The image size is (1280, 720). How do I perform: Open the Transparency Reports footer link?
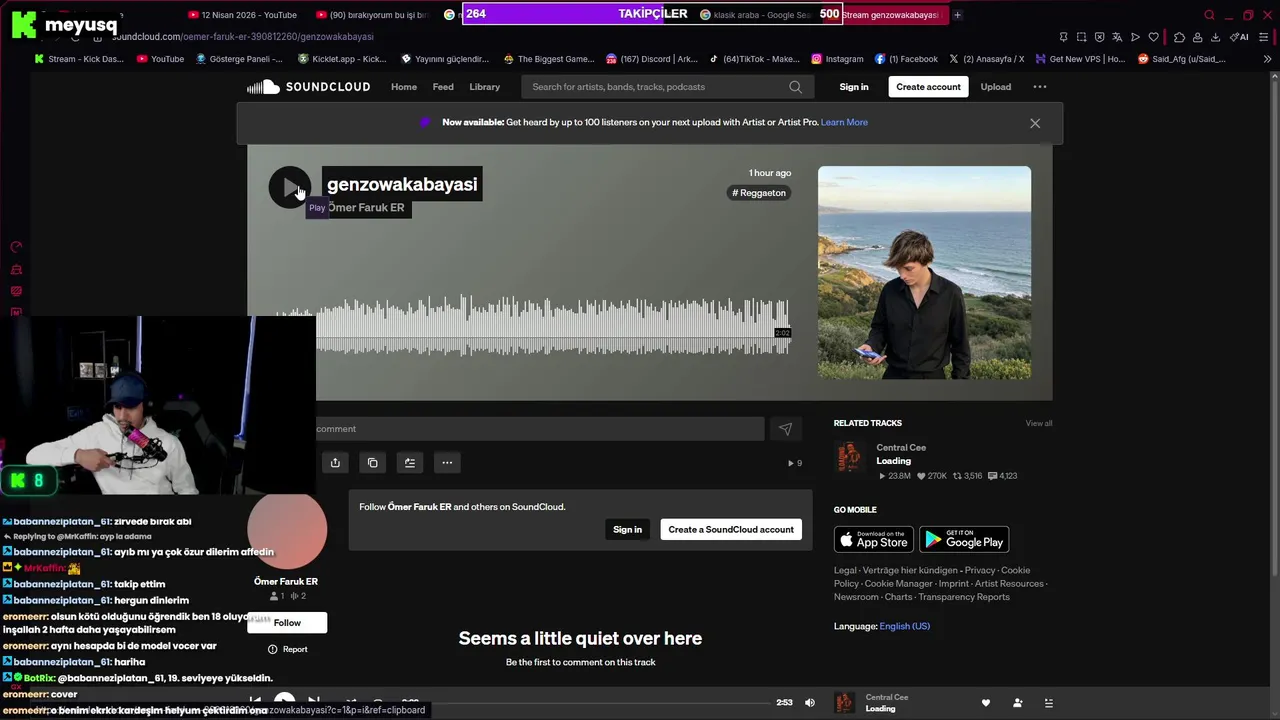pos(964,597)
